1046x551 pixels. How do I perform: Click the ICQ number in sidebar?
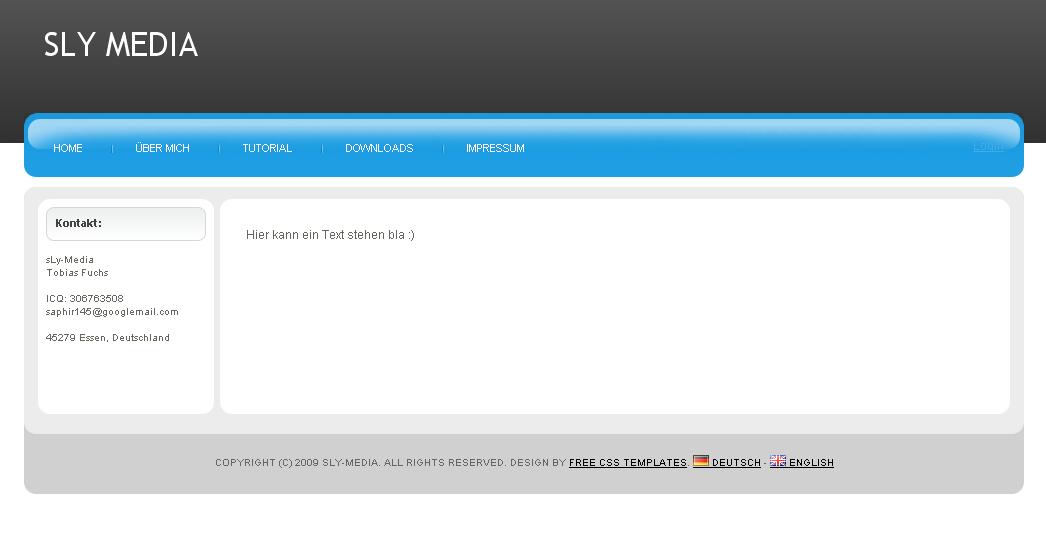pyautogui.click(x=85, y=298)
